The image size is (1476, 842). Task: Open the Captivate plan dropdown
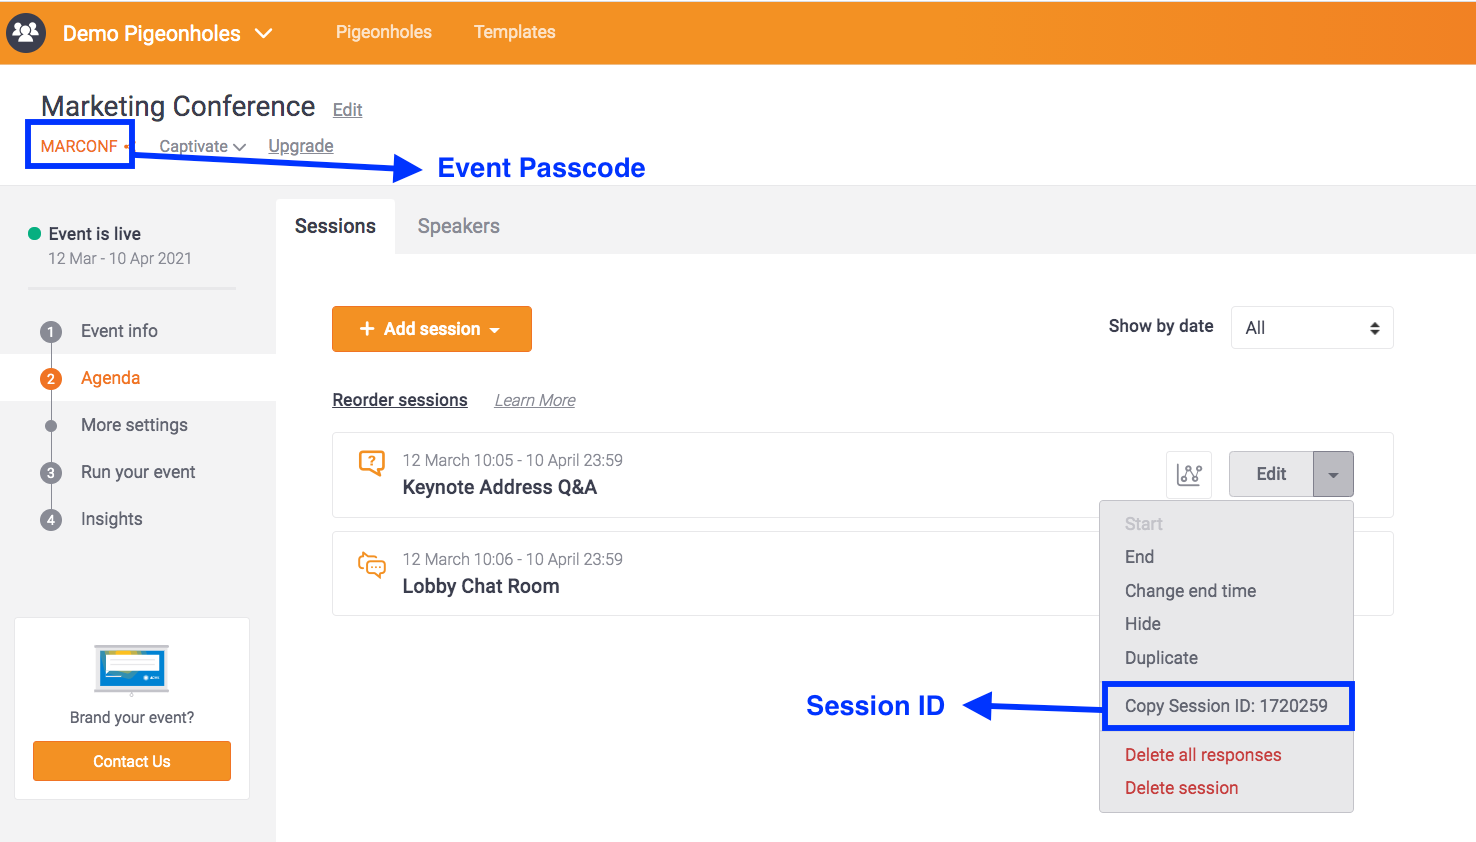(x=203, y=147)
